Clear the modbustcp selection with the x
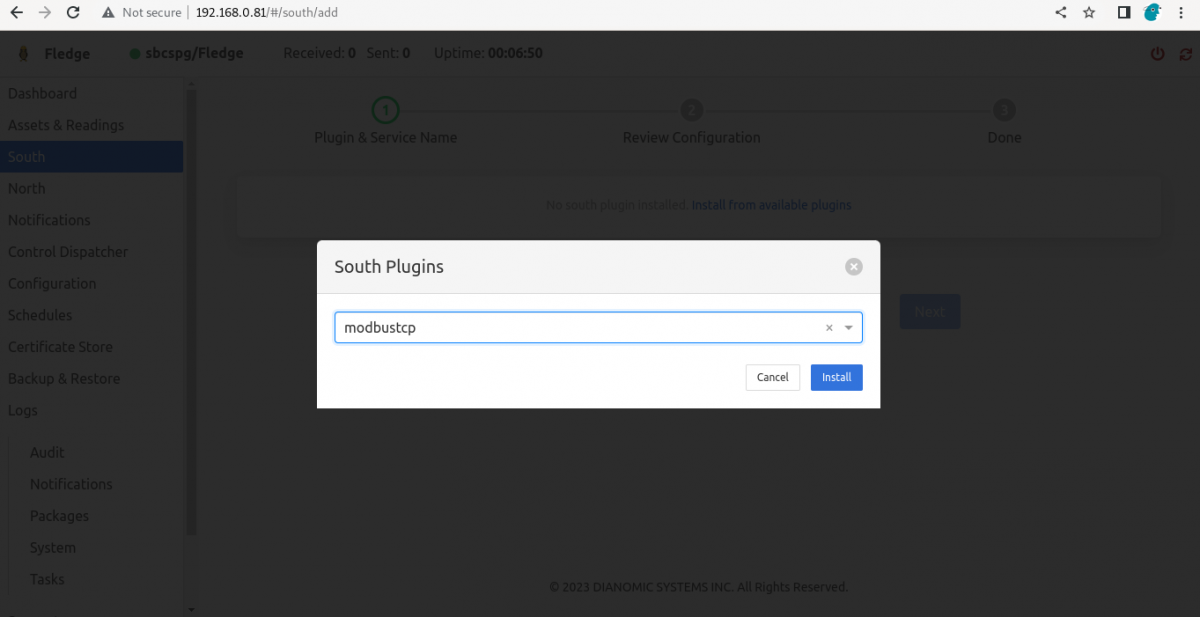Viewport: 1200px width, 617px height. 829,328
